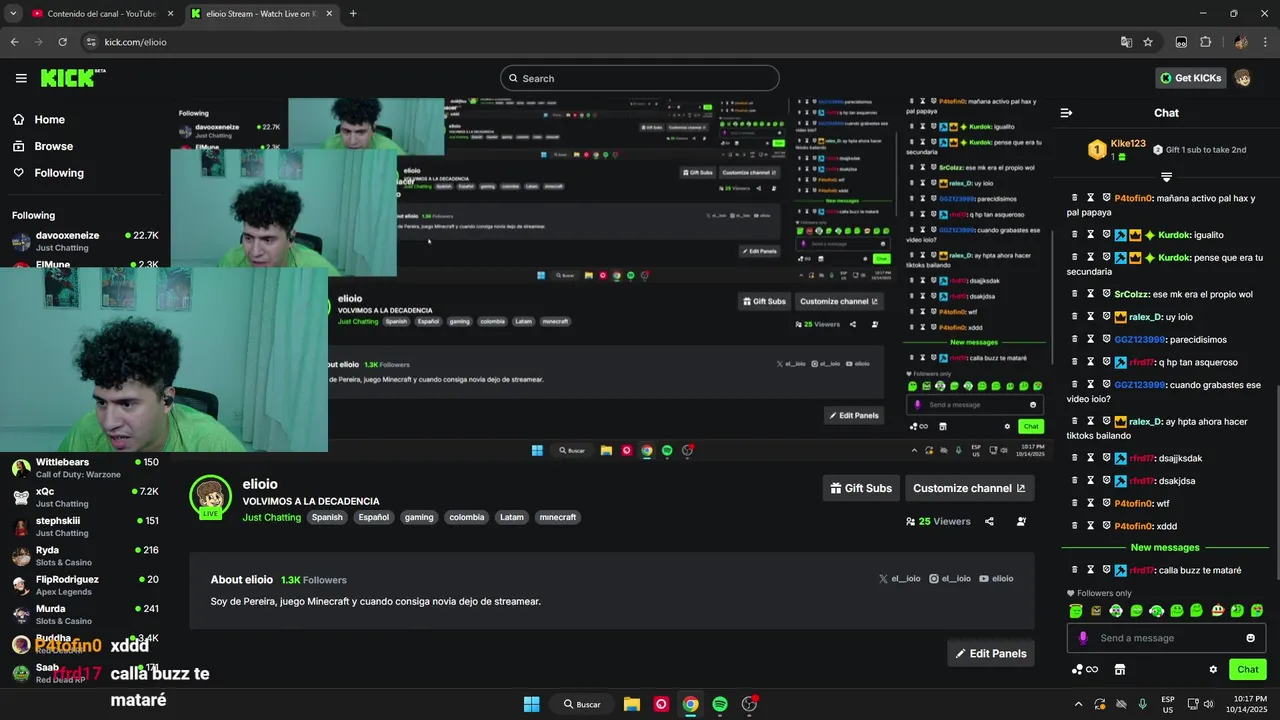The width and height of the screenshot is (1280, 720).
Task: Click the Gift Subs button
Action: click(x=861, y=488)
